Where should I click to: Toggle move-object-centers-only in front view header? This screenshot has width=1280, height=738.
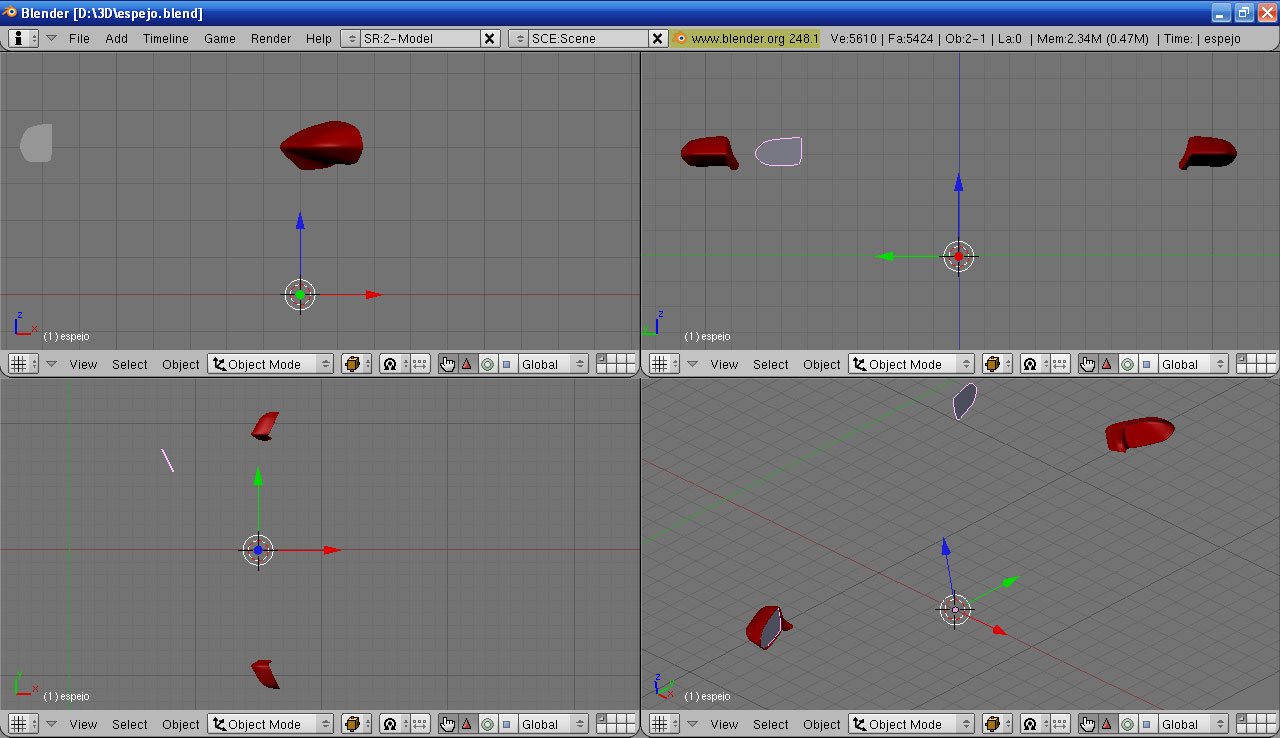[420, 364]
